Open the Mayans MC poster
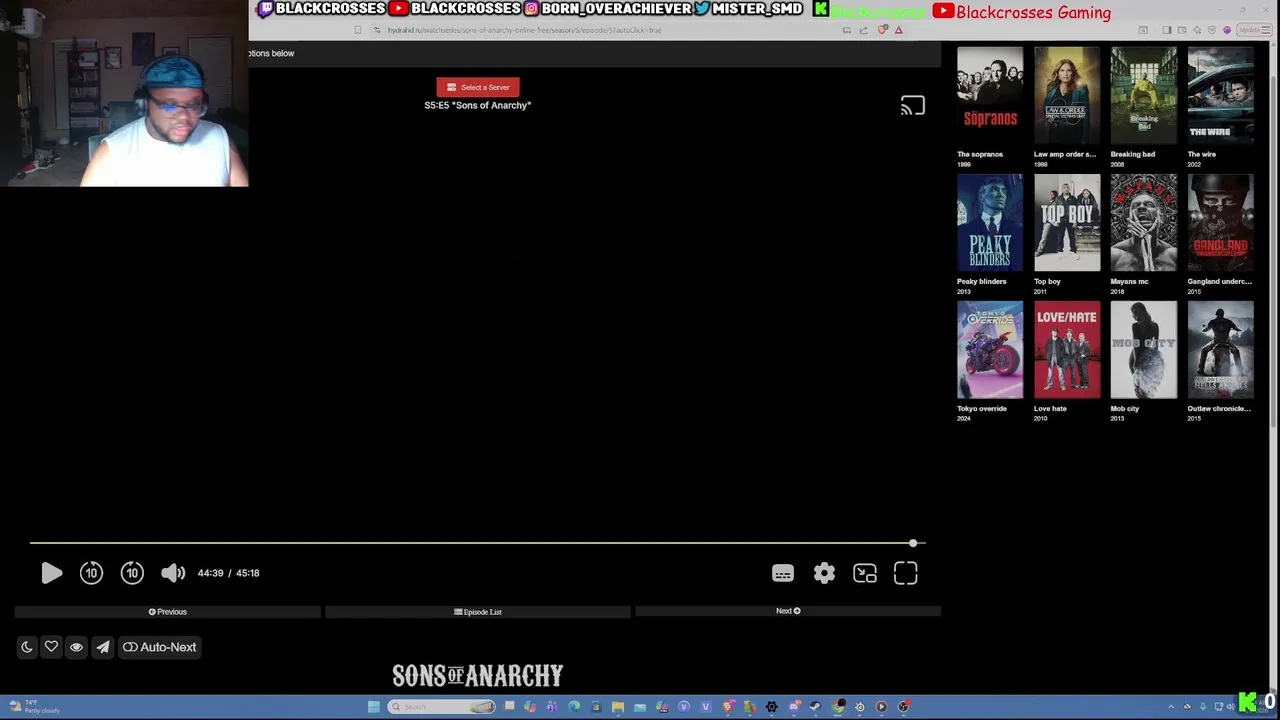The height and width of the screenshot is (720, 1280). click(x=1144, y=222)
